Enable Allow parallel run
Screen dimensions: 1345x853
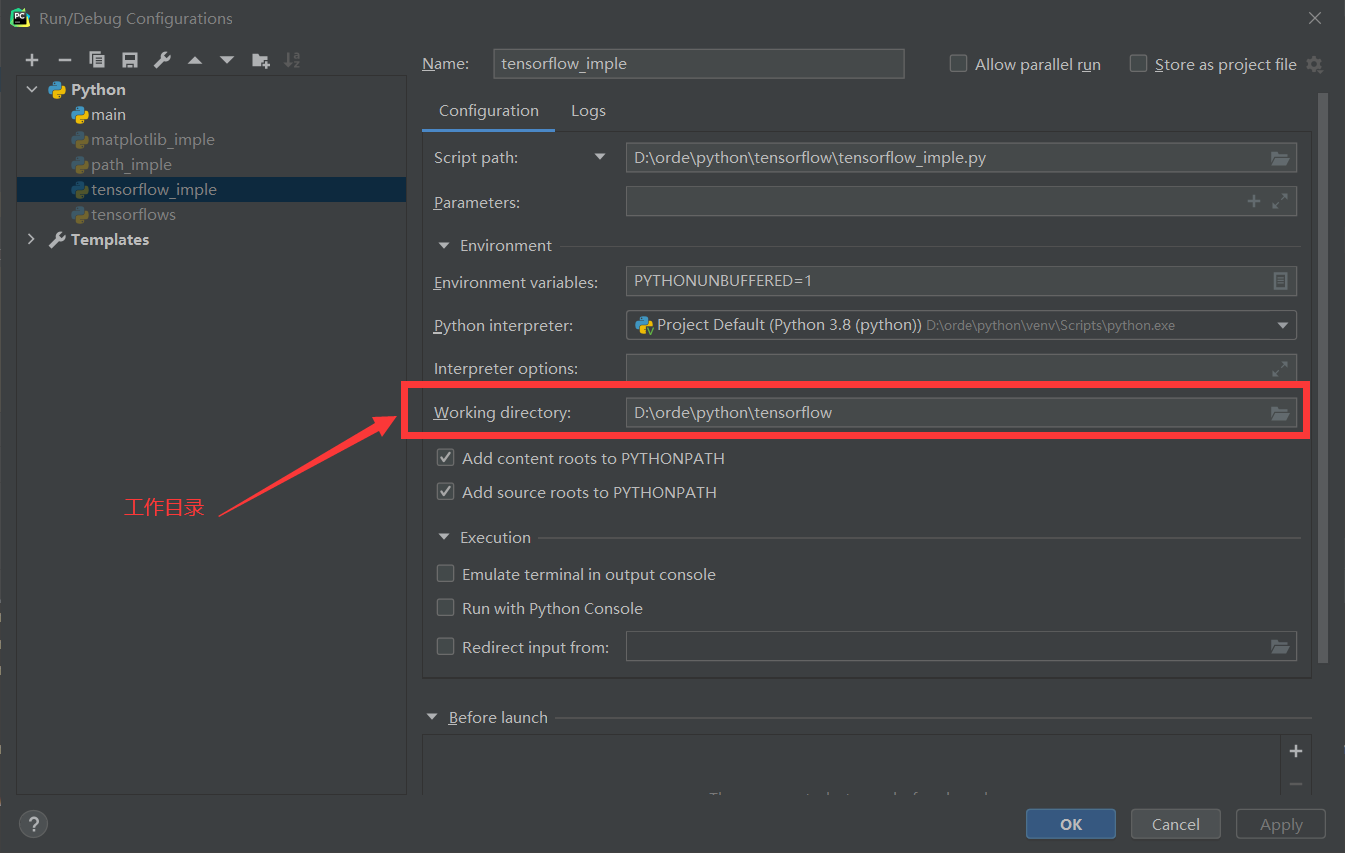pos(958,63)
